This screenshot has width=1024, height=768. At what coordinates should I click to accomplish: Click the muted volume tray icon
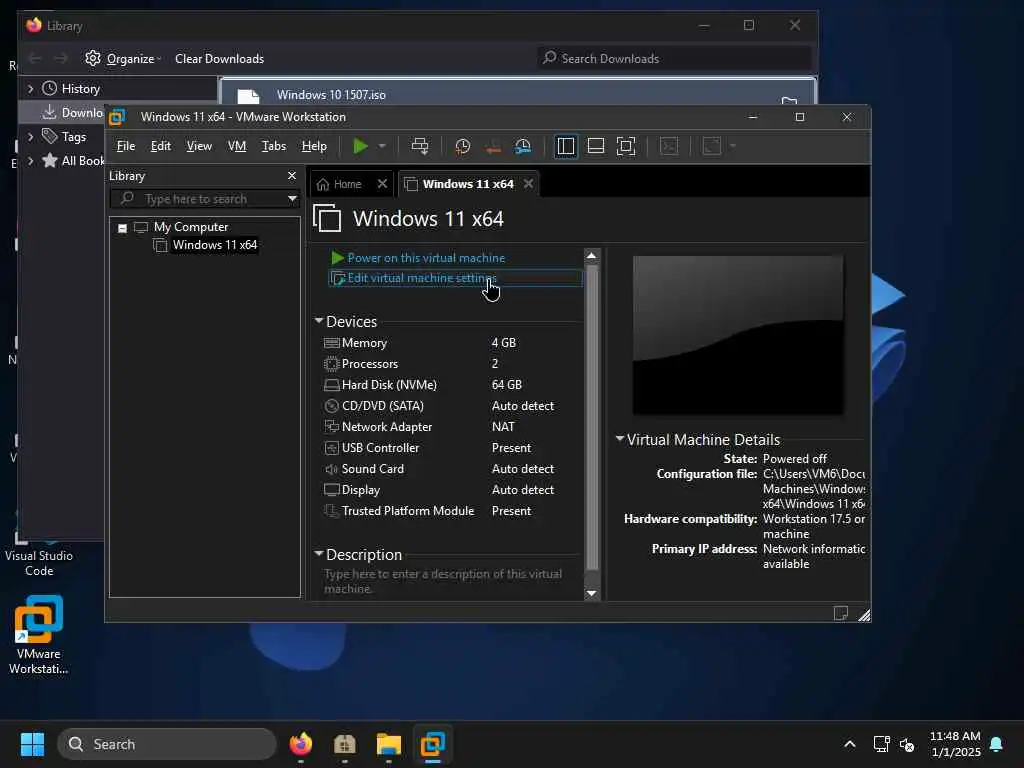[x=907, y=744]
